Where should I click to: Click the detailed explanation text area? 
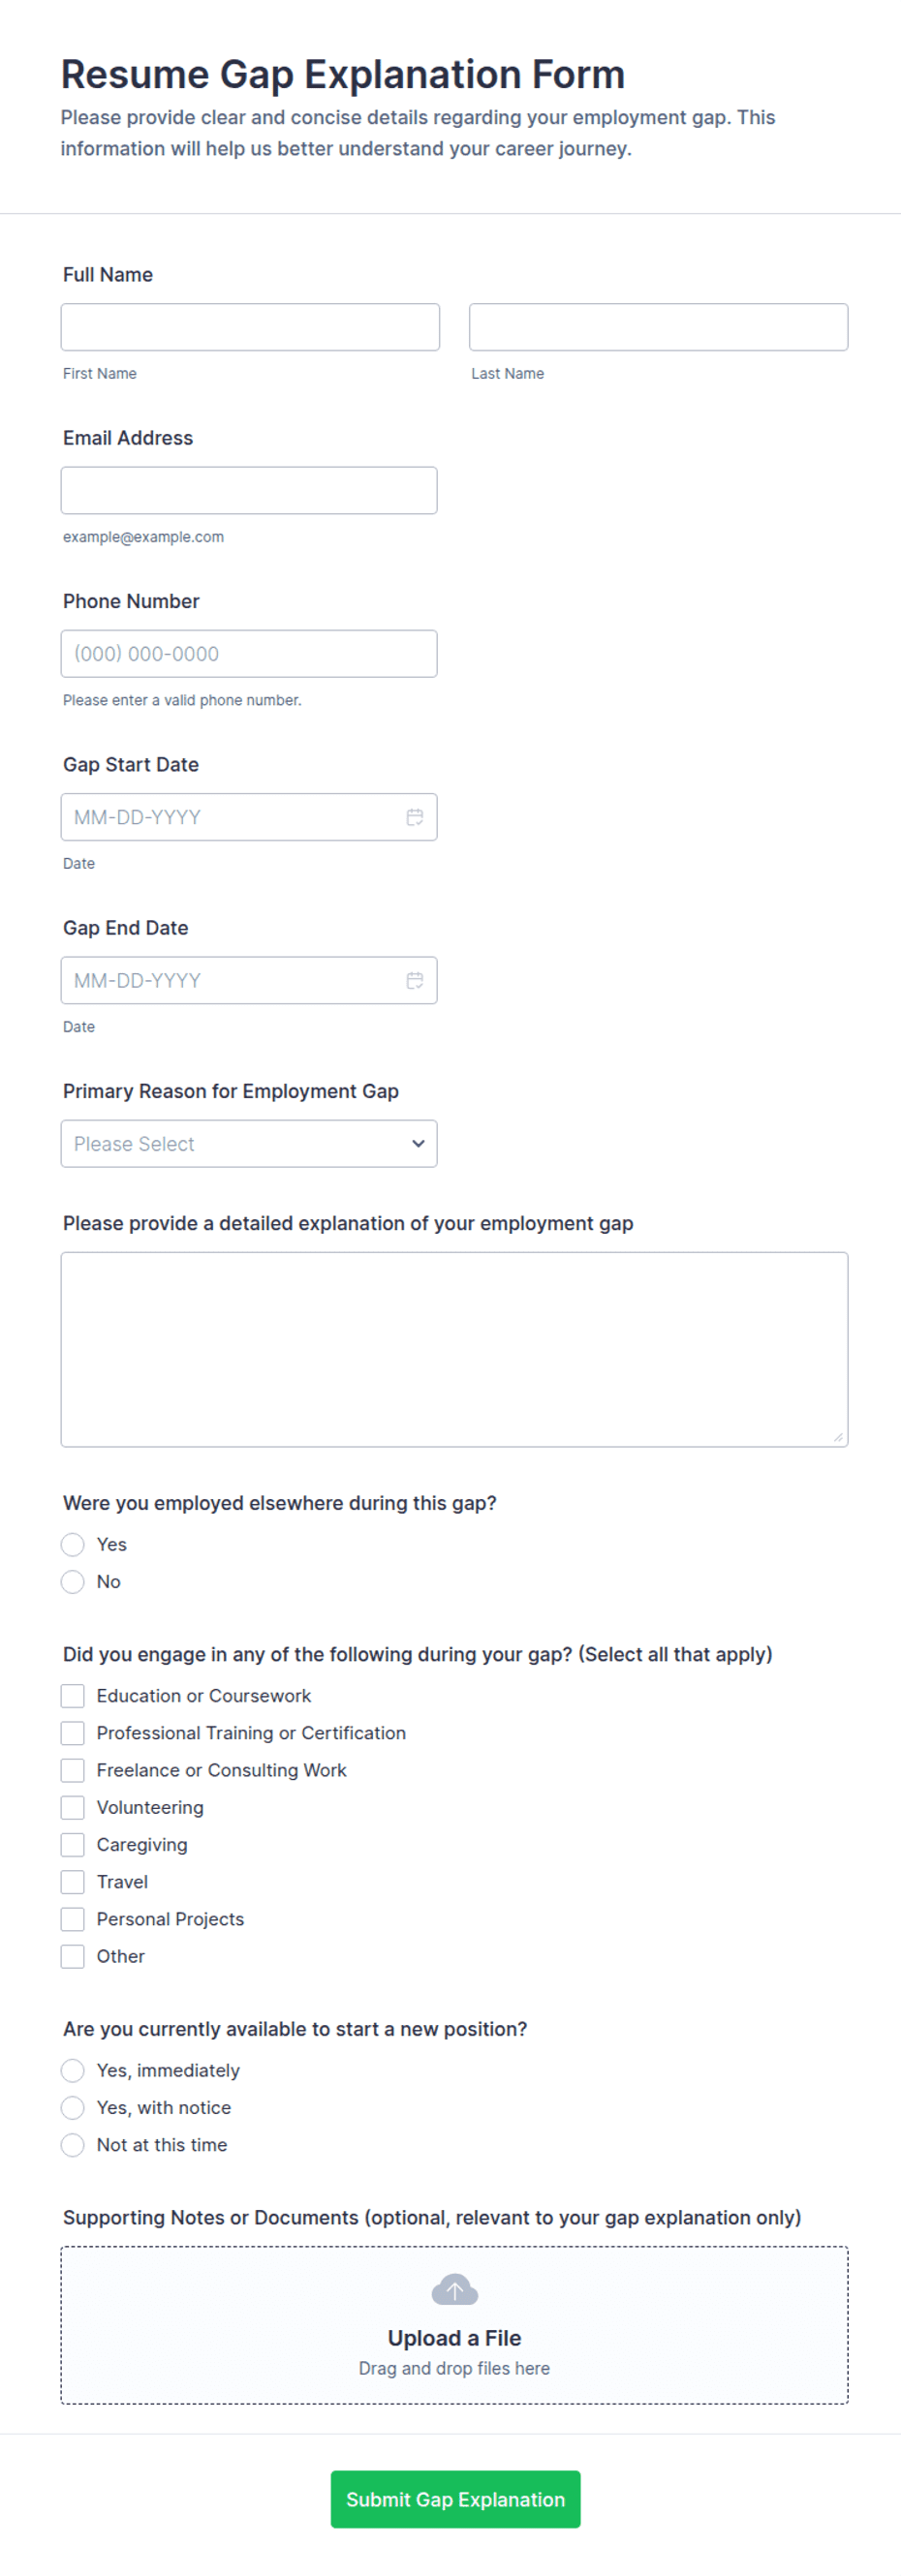454,1349
